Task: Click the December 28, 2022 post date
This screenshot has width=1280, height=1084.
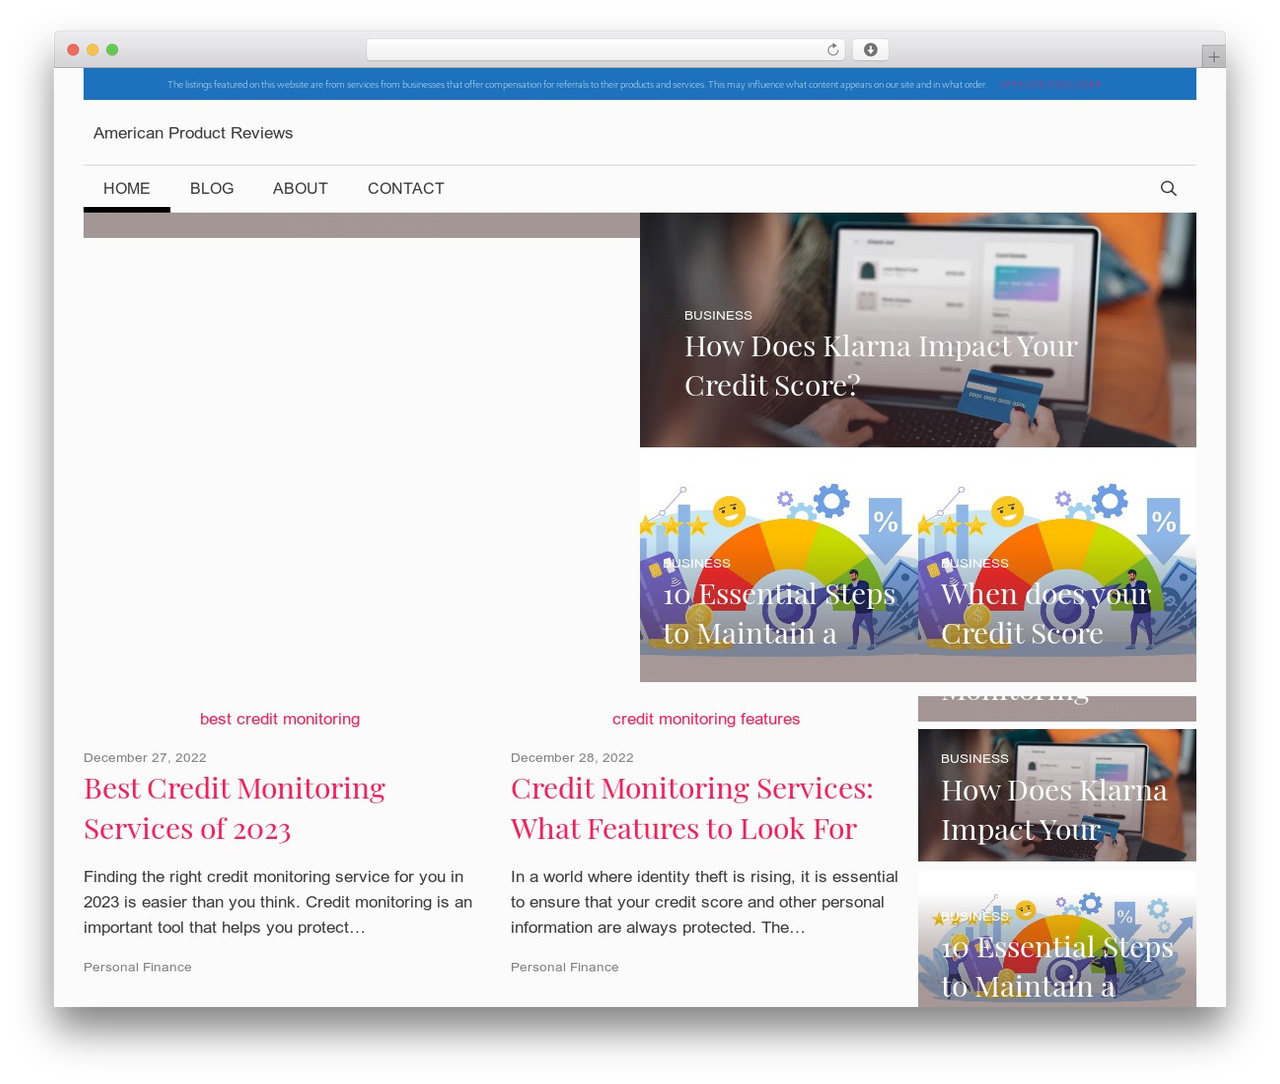Action: (x=572, y=757)
